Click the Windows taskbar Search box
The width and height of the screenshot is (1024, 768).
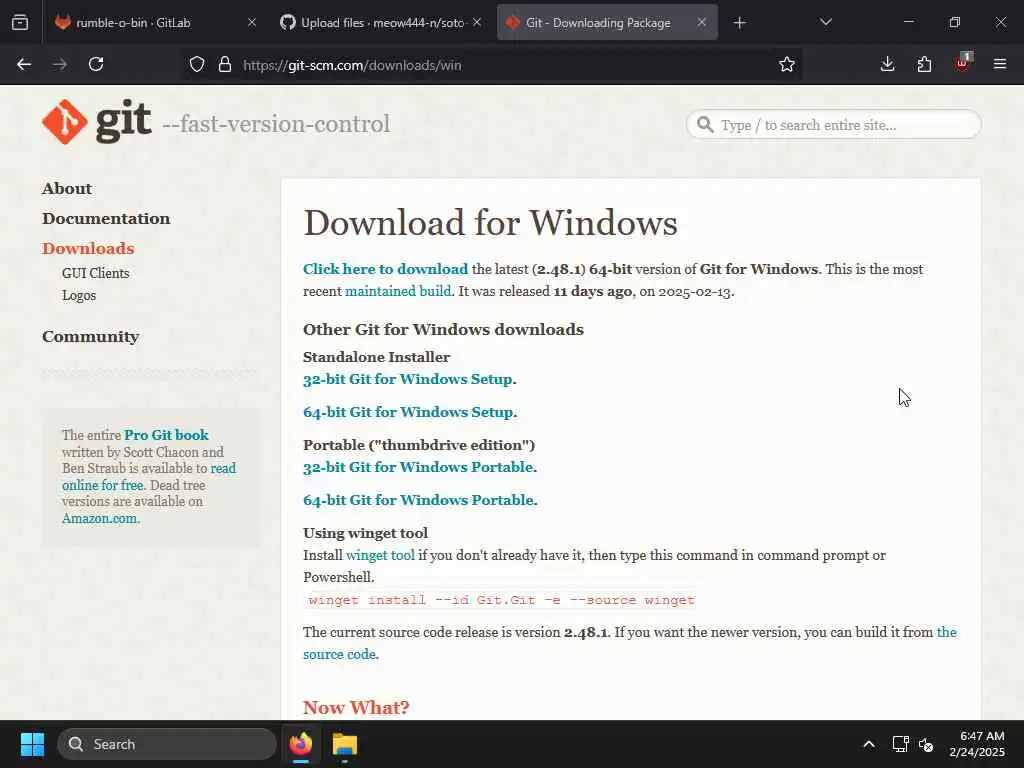point(167,744)
